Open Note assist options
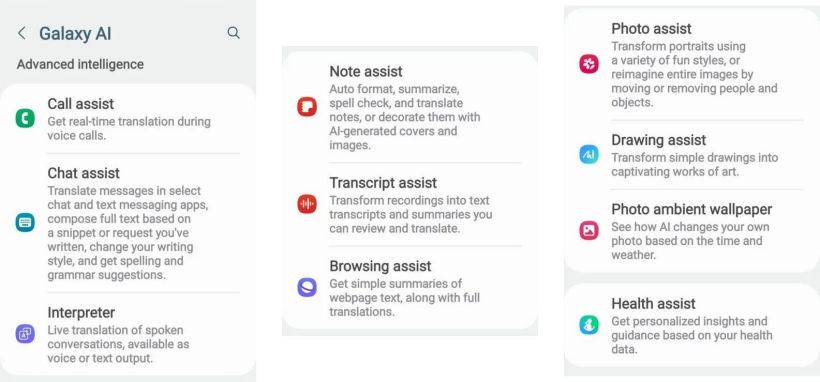The image size is (820, 382). click(x=410, y=107)
